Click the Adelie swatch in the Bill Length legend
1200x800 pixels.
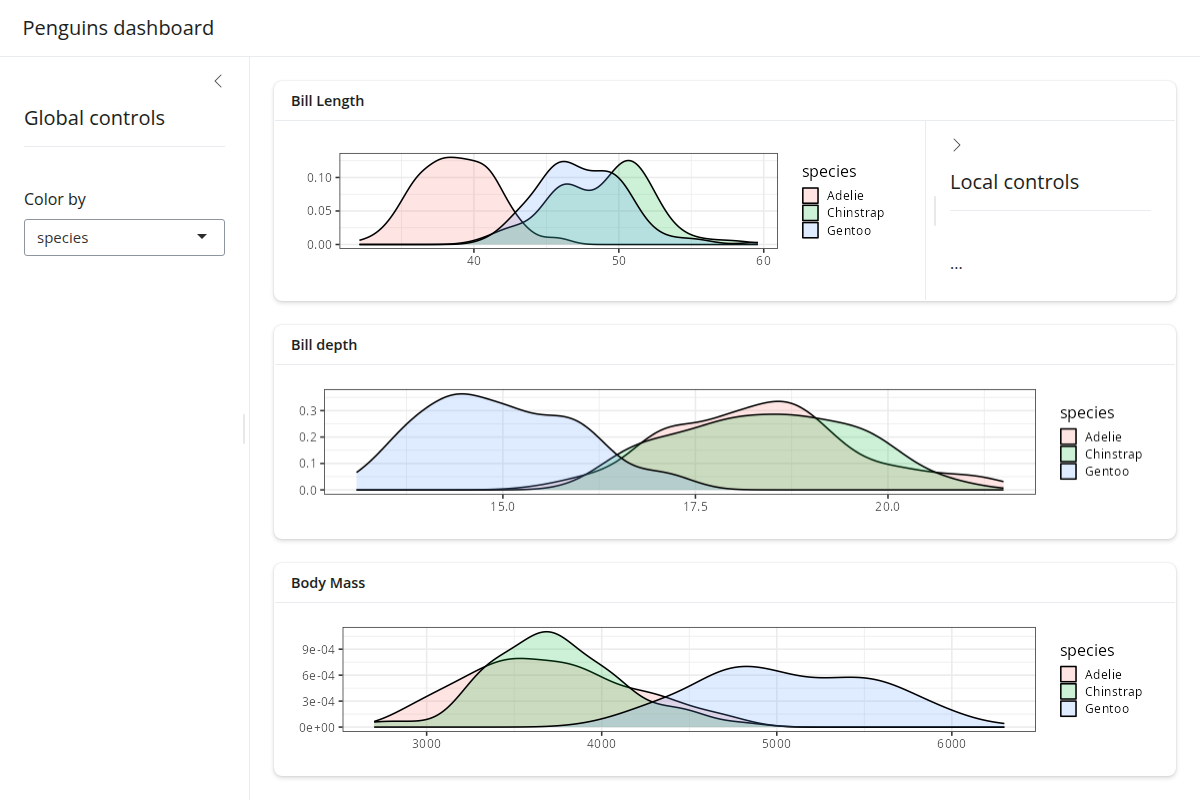pos(810,196)
